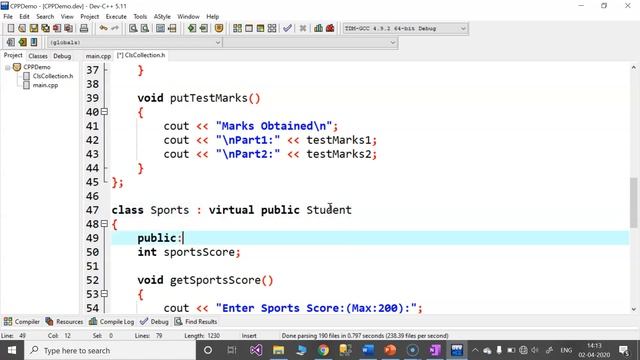Image resolution: width=640 pixels, height=360 pixels.
Task: Open the Resources bottom panel tab
Action: point(64,322)
